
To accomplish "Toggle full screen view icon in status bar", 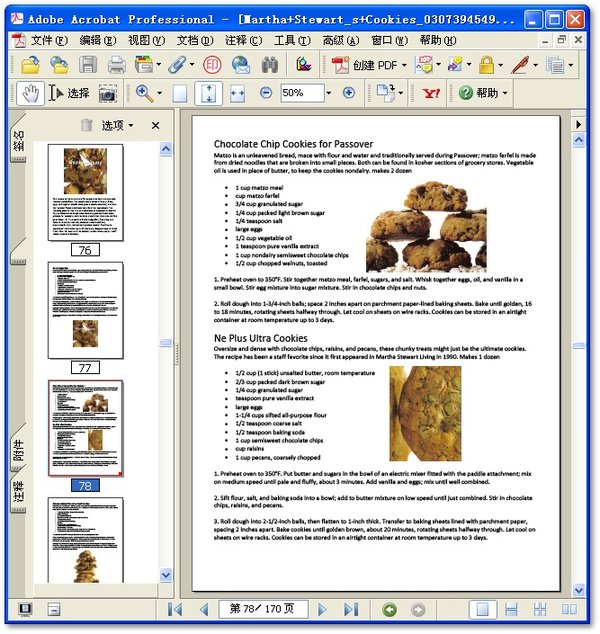I will point(25,609).
